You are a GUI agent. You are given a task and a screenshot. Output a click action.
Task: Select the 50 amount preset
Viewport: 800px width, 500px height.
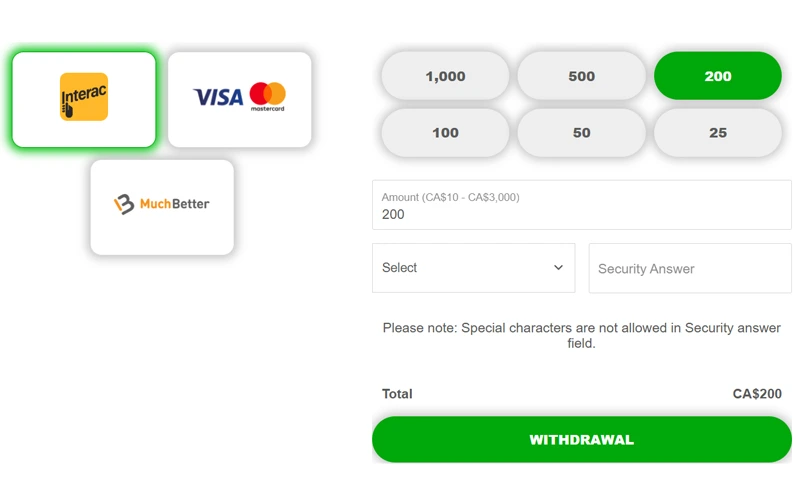[x=581, y=132]
